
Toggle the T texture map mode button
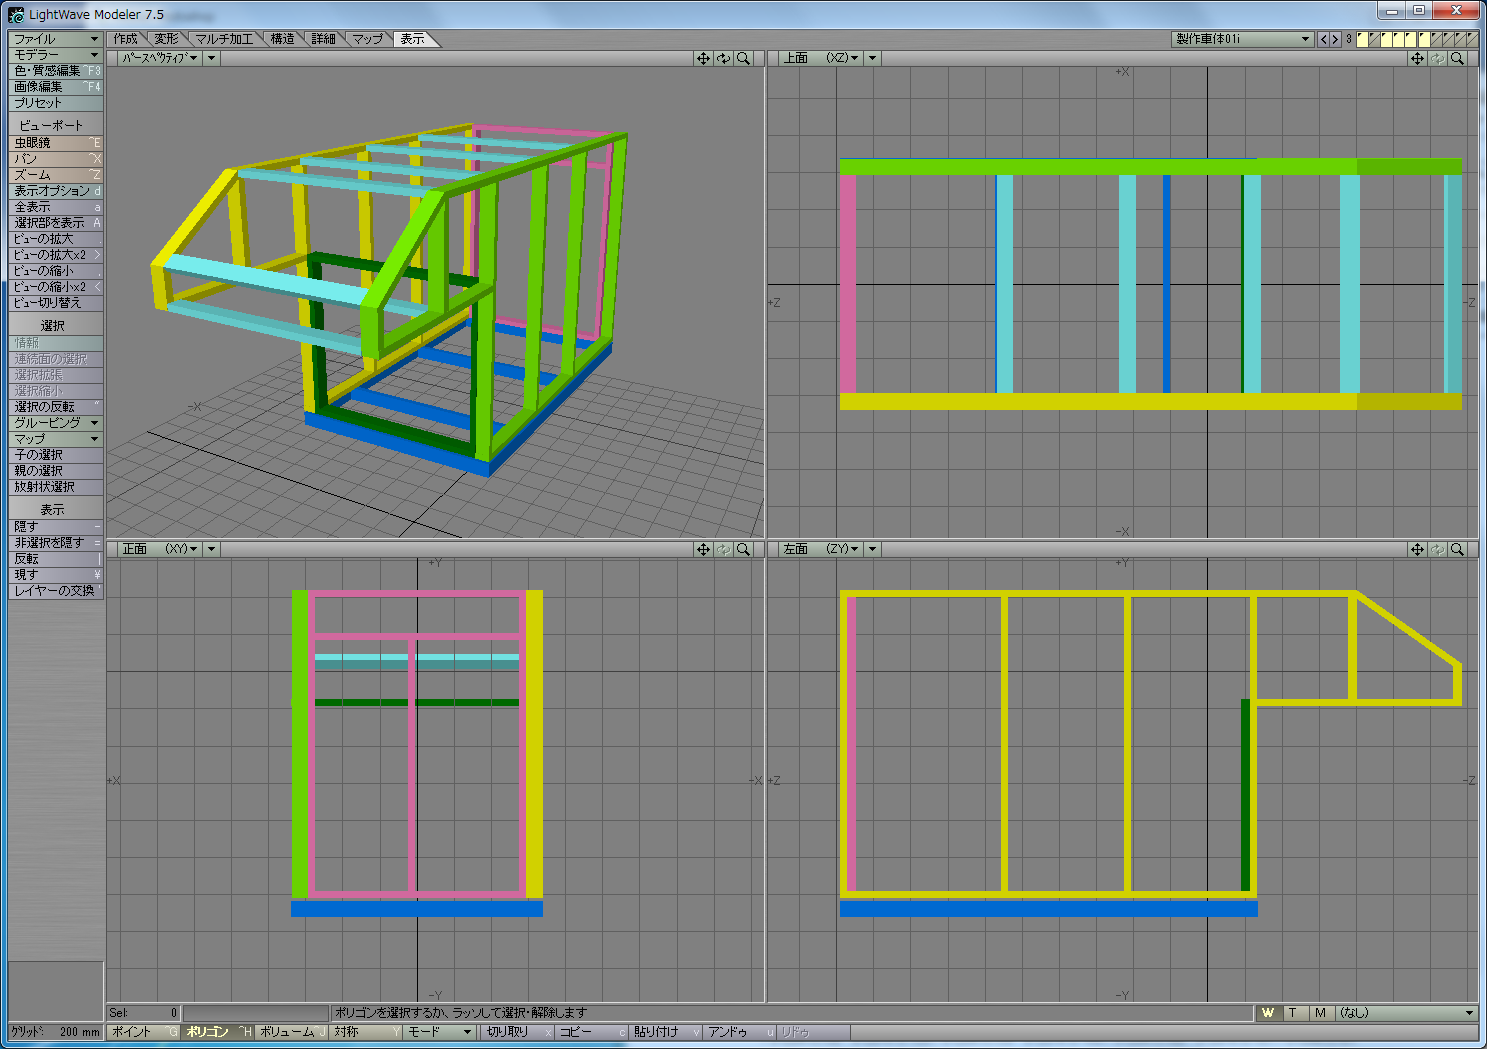(1293, 1013)
